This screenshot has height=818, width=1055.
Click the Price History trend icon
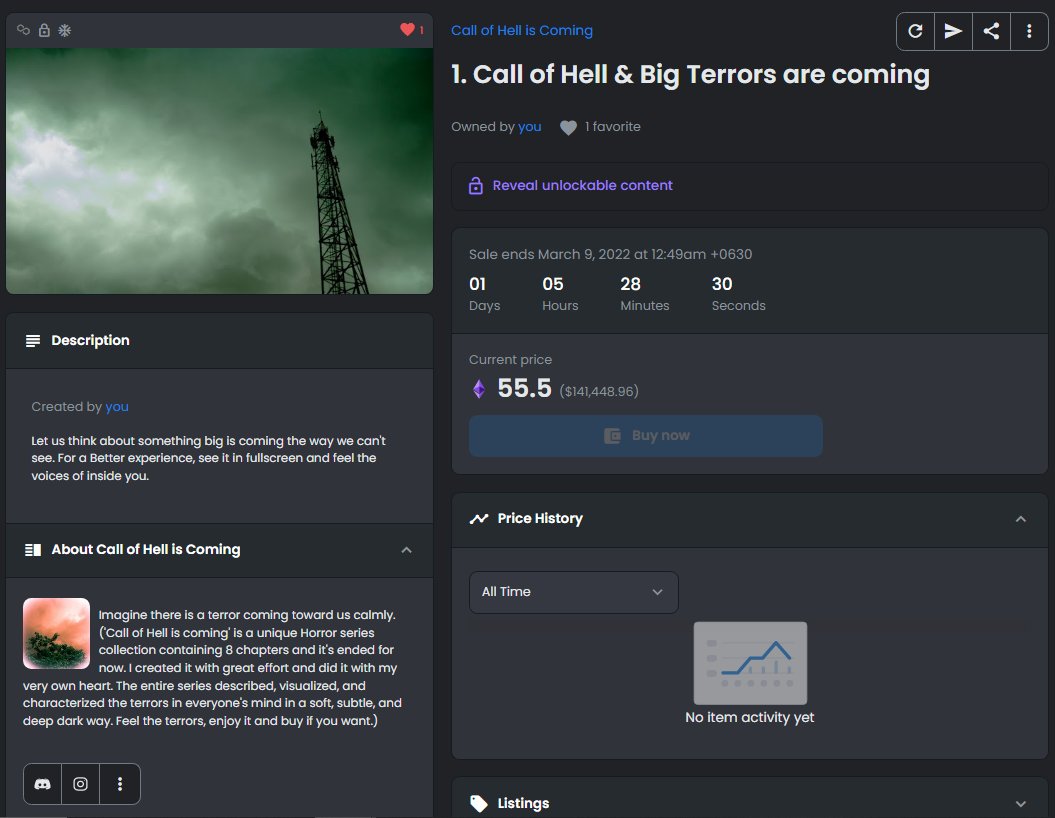coord(478,519)
